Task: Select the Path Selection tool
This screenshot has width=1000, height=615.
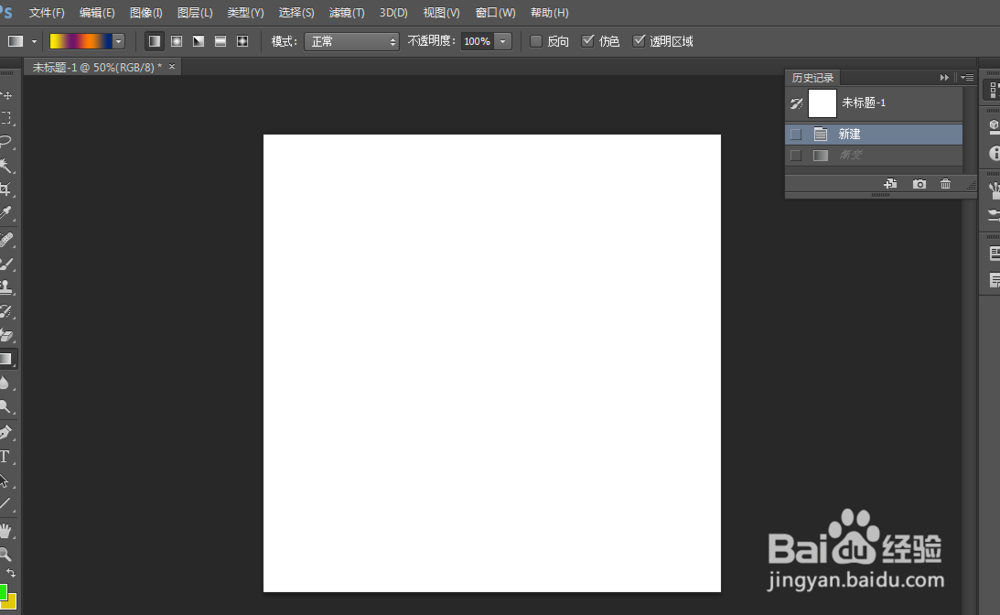Action: point(6,480)
